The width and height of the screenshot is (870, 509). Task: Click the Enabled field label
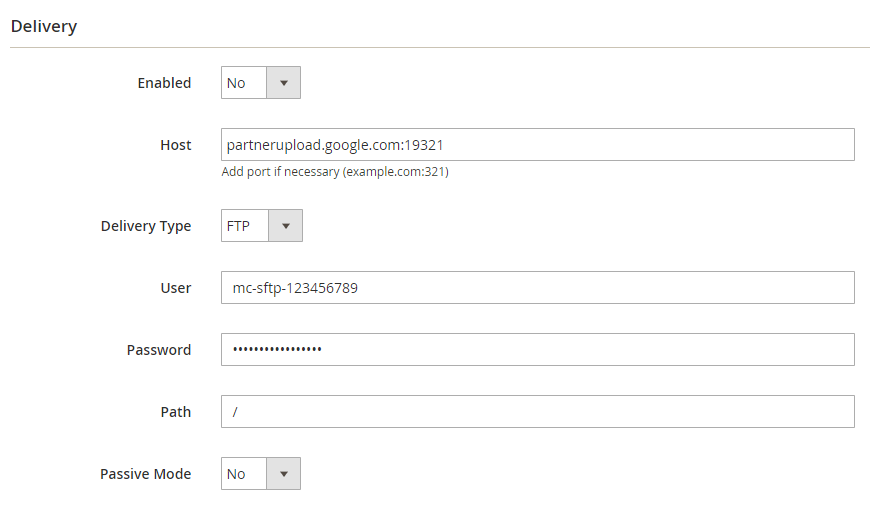coord(164,83)
